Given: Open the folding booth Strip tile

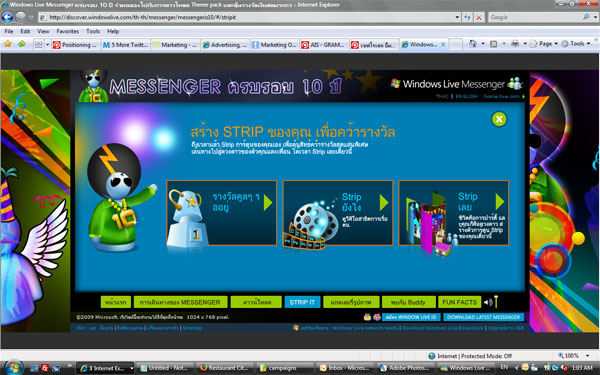Looking at the screenshot, I should [x=454, y=213].
